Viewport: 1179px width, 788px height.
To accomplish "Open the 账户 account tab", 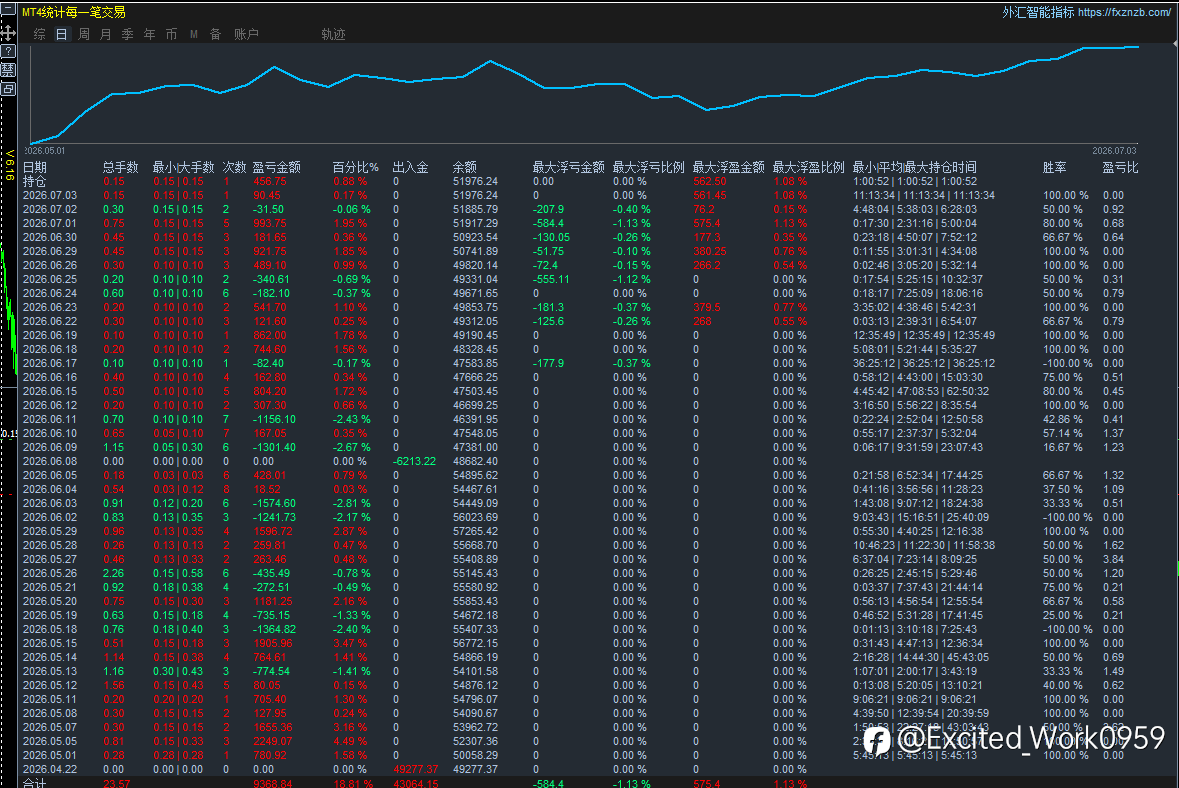I will click(246, 35).
